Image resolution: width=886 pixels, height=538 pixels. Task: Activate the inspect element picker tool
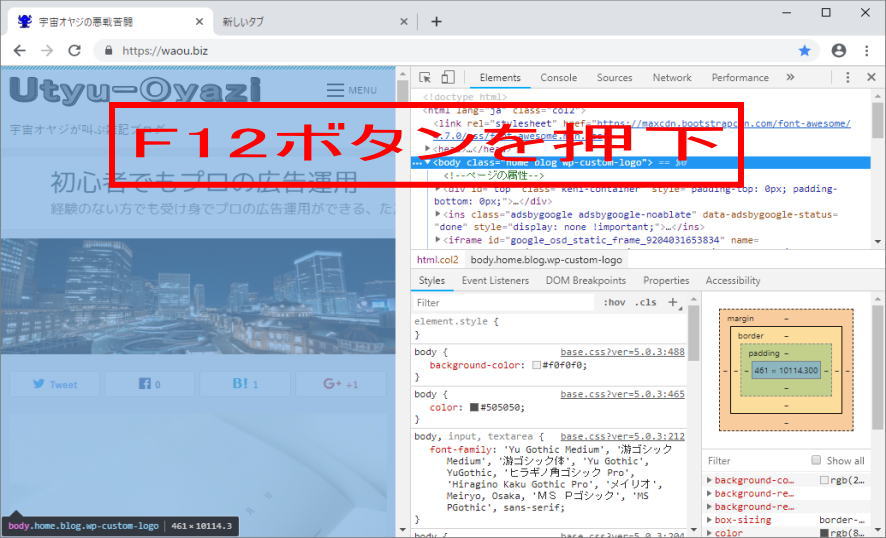click(425, 78)
